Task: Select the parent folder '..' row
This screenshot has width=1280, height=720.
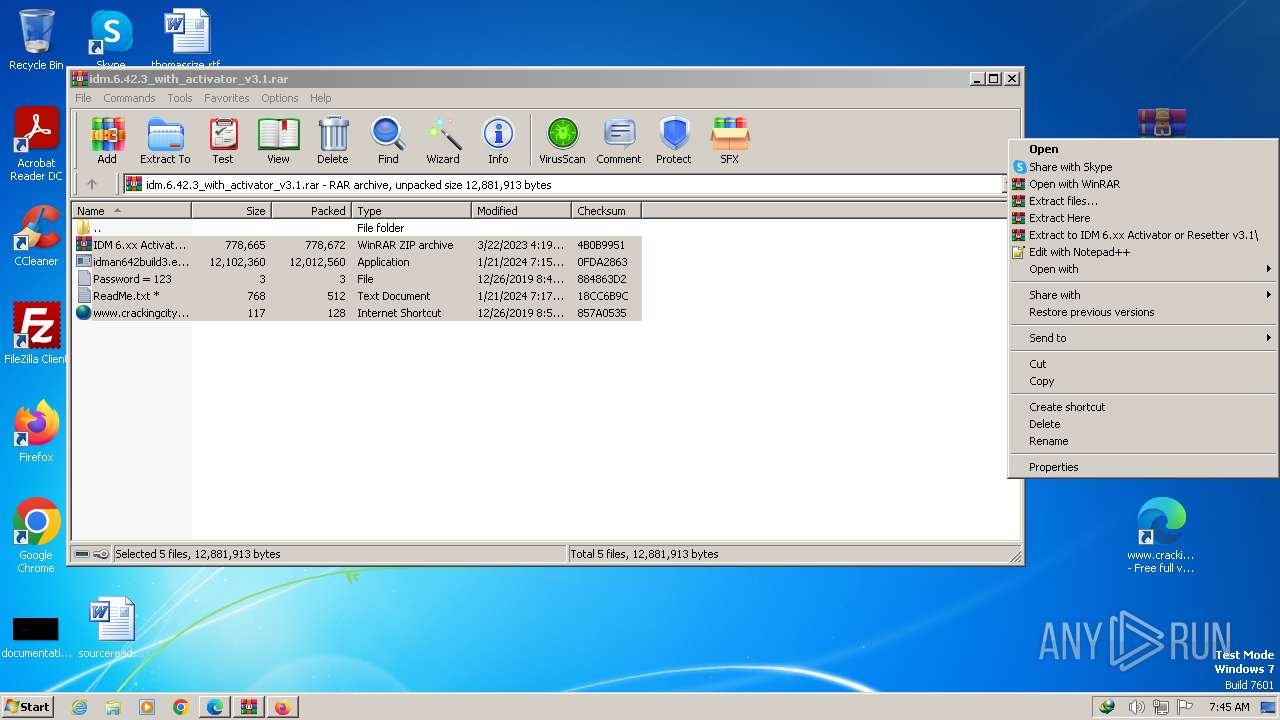Action: point(357,228)
